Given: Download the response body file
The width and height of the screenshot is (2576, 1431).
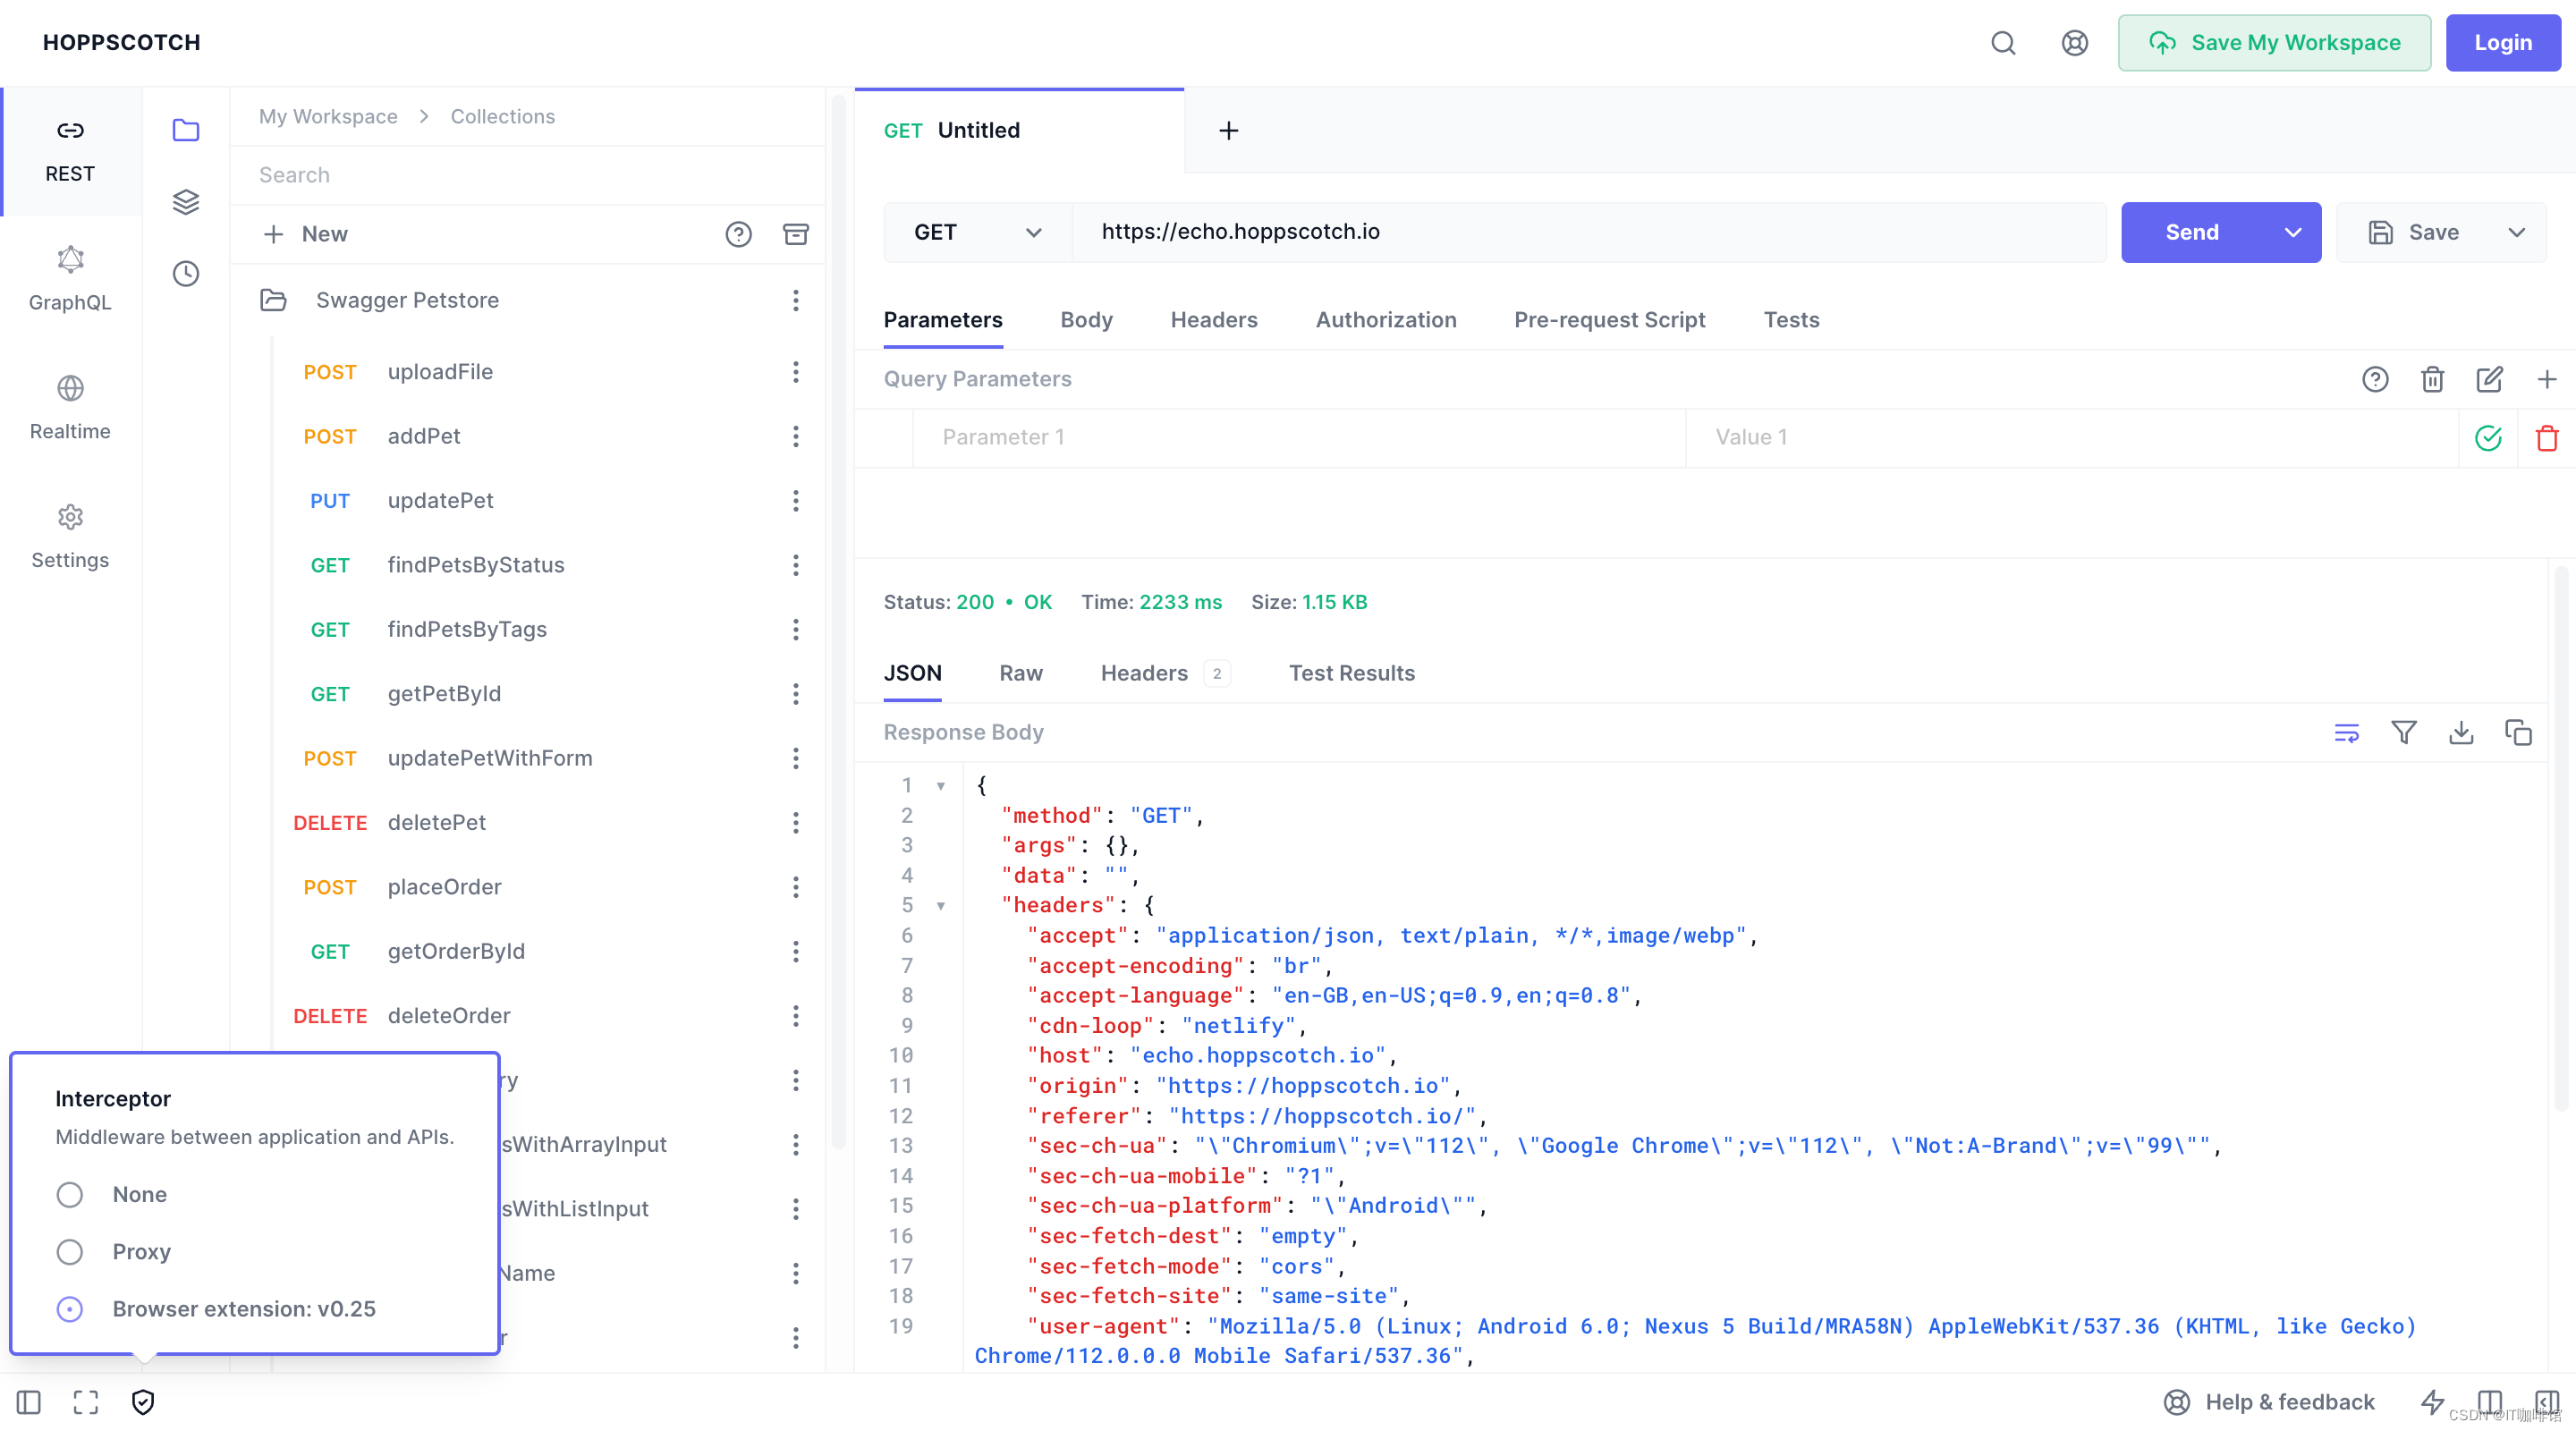Looking at the screenshot, I should 2460,733.
